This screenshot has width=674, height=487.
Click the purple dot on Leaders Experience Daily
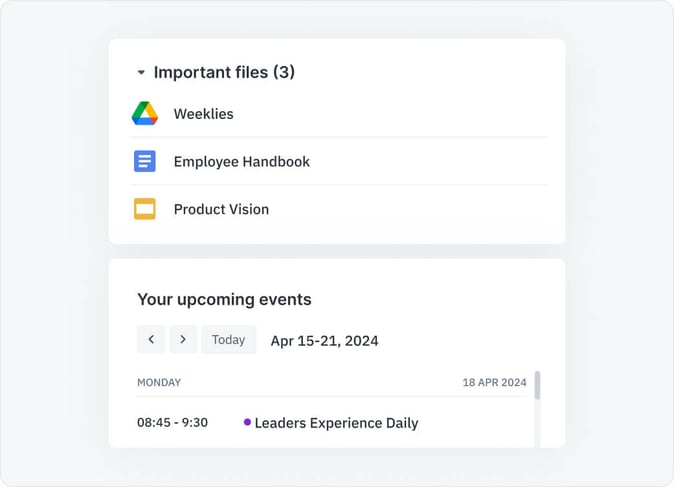coord(247,422)
